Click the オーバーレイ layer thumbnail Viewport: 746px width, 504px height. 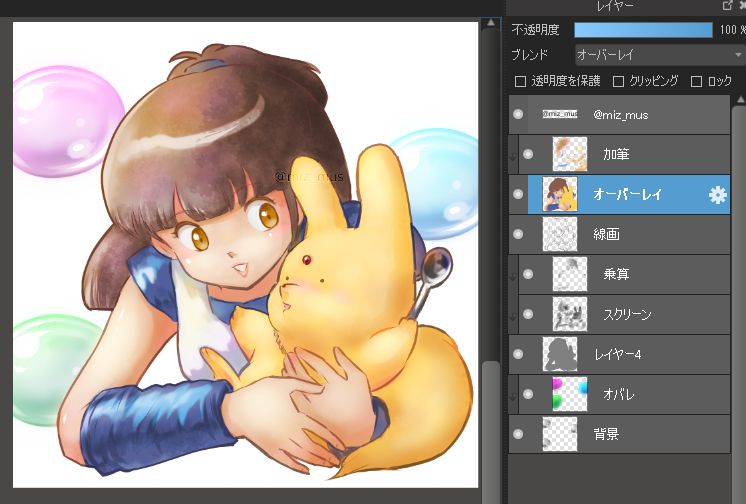coord(560,194)
